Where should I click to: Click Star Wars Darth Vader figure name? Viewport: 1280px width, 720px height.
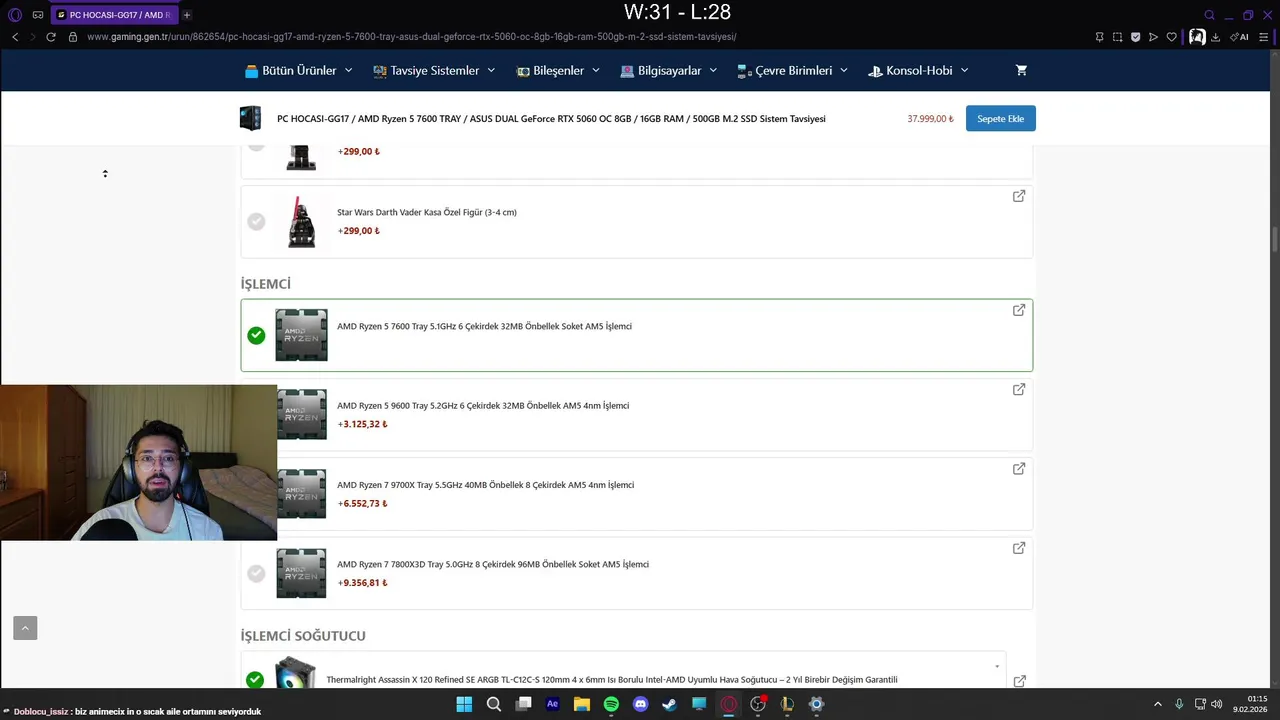pos(427,212)
